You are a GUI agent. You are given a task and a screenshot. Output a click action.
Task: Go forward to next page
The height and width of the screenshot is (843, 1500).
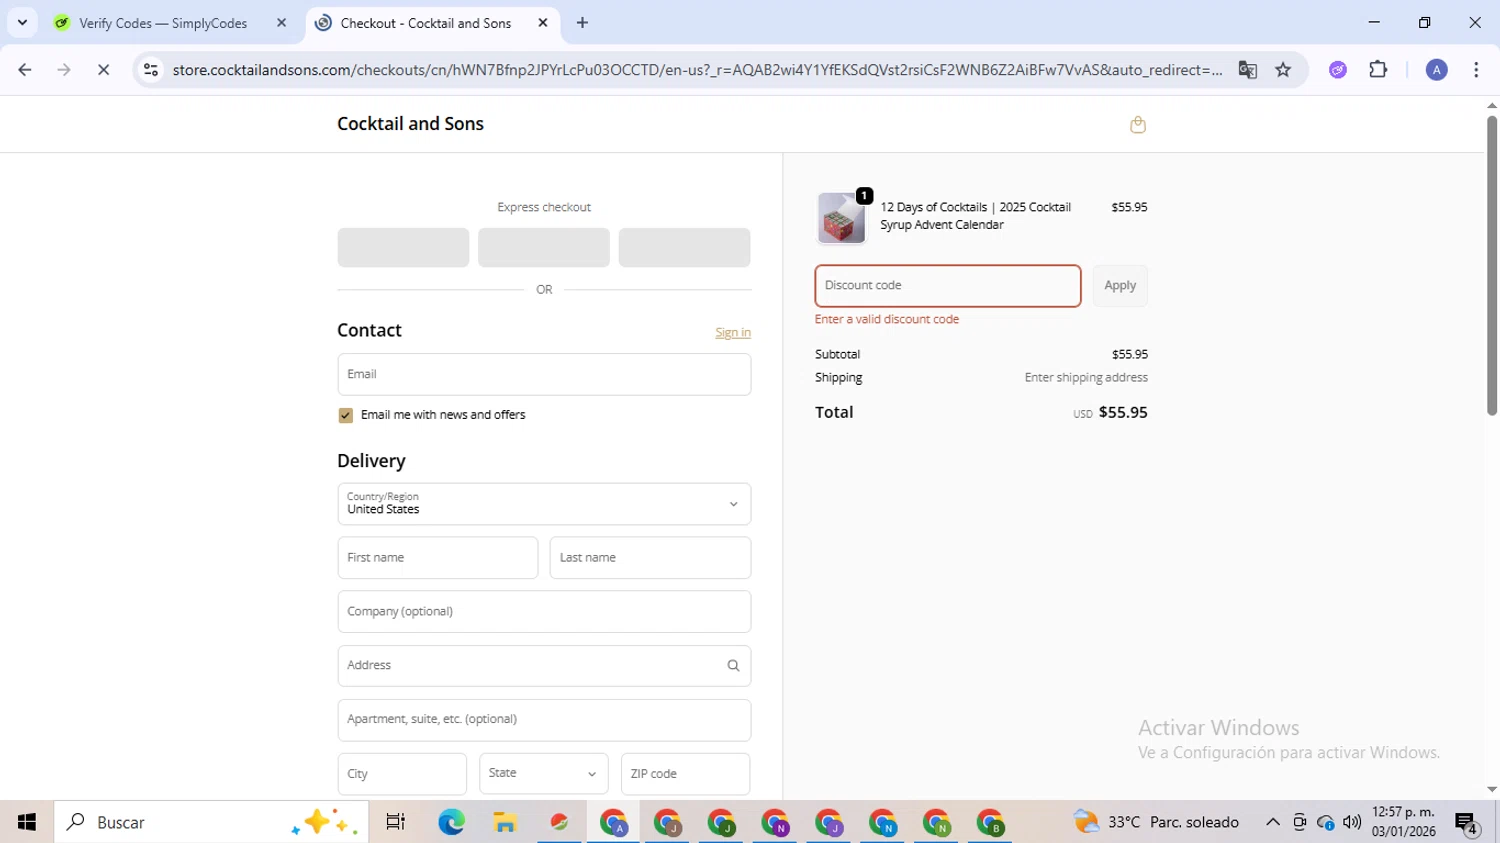click(64, 70)
